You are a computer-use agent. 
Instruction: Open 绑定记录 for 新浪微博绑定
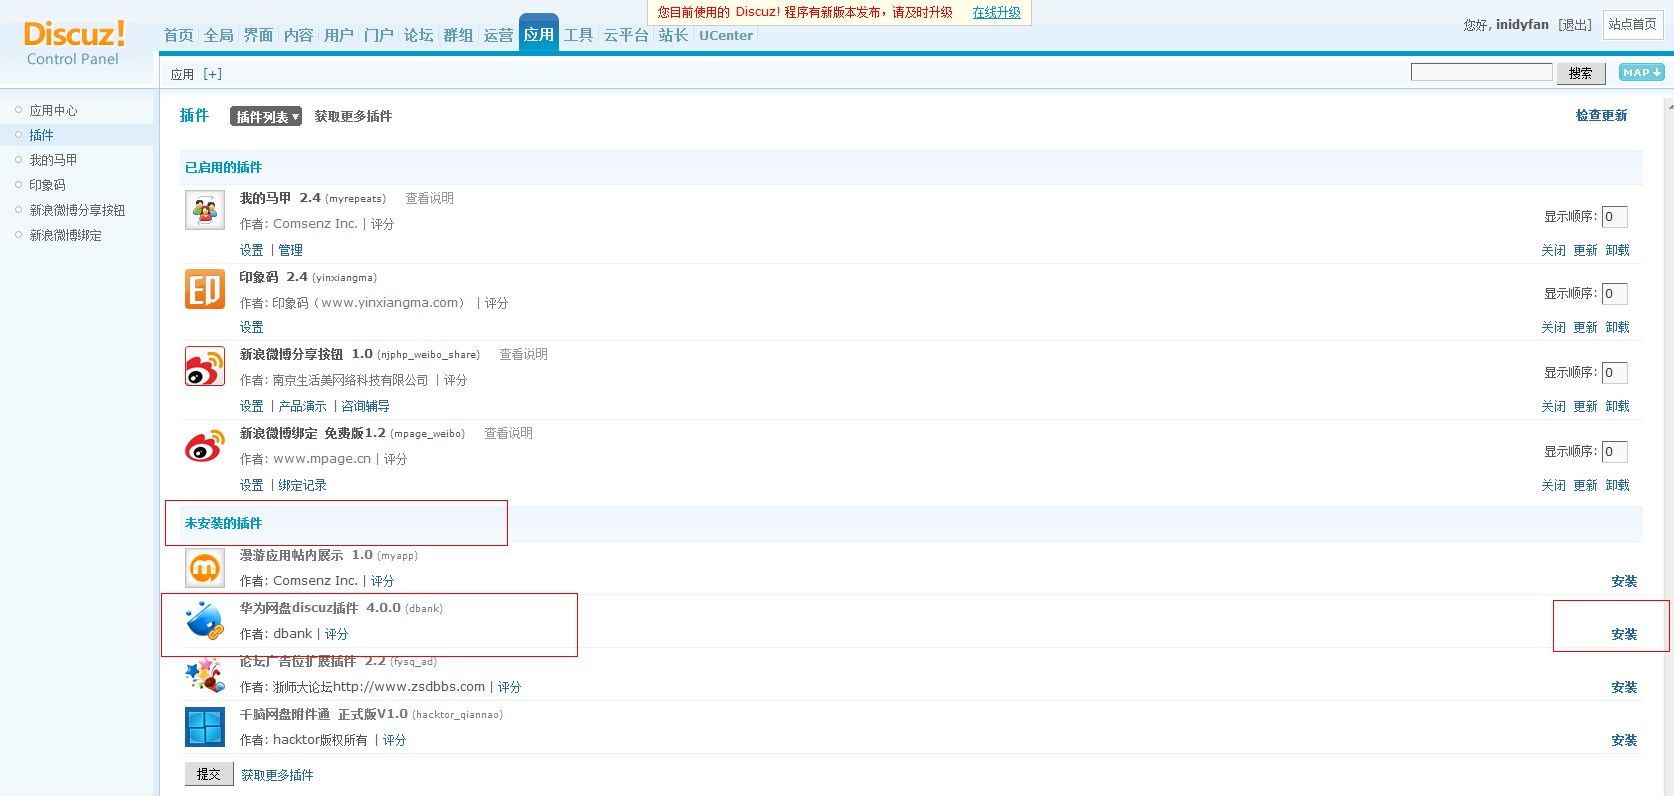(x=302, y=485)
